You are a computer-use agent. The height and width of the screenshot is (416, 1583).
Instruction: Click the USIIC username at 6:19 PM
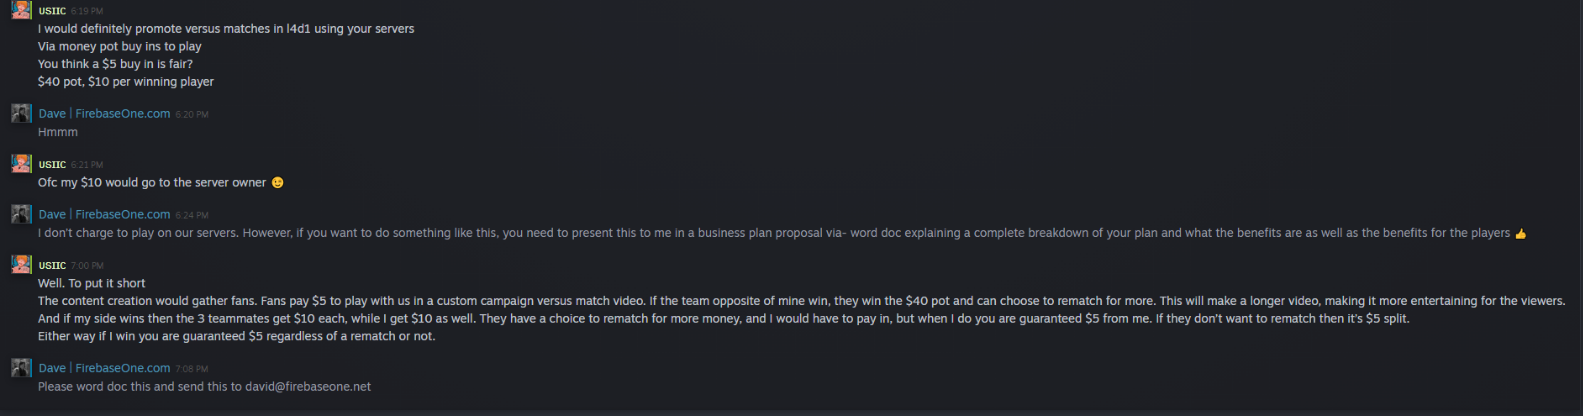(52, 11)
